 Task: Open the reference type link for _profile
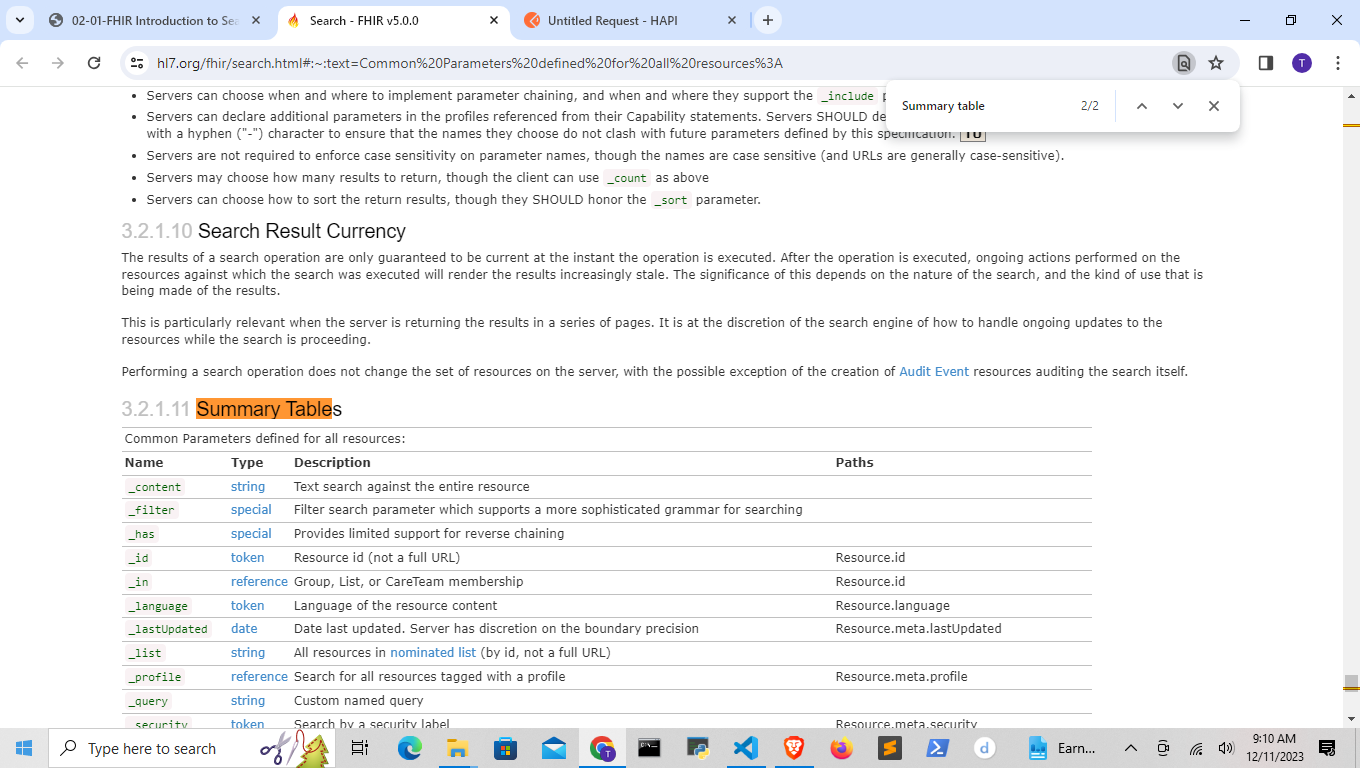[259, 677]
